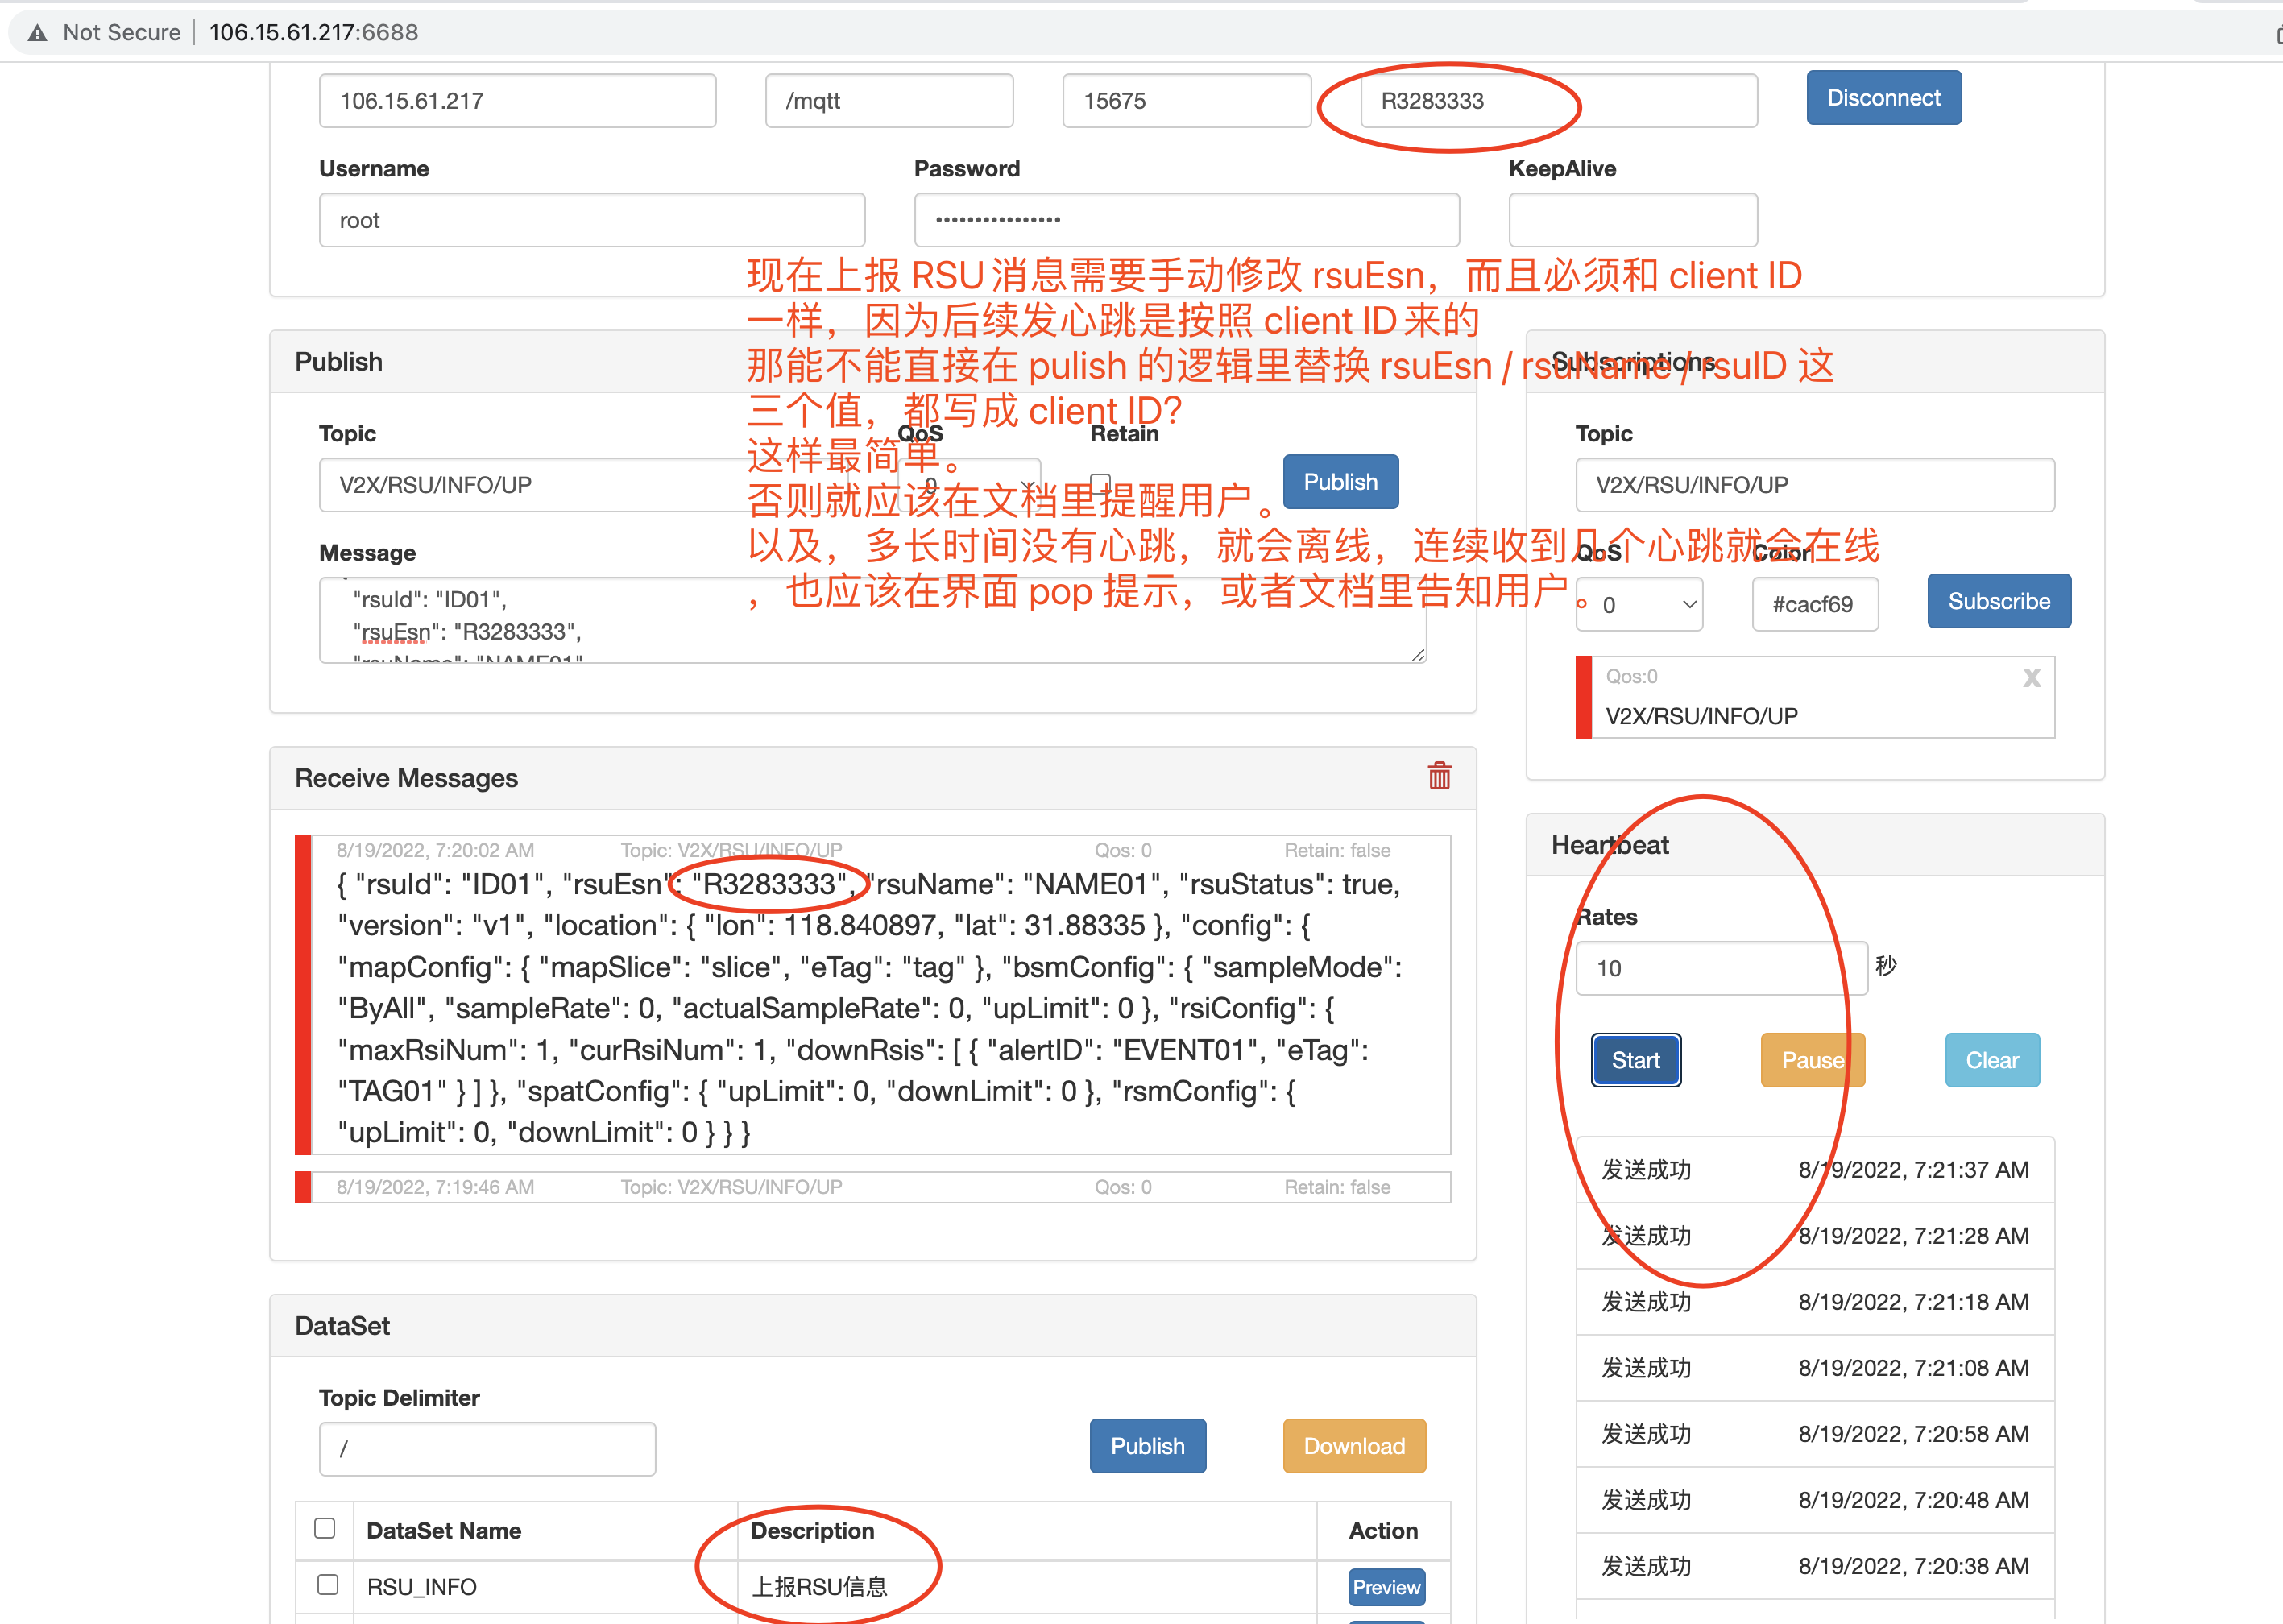Screen dimensions: 2283x1624
Task: Click the KeepAlive input field
Action: pyautogui.click(x=1632, y=219)
